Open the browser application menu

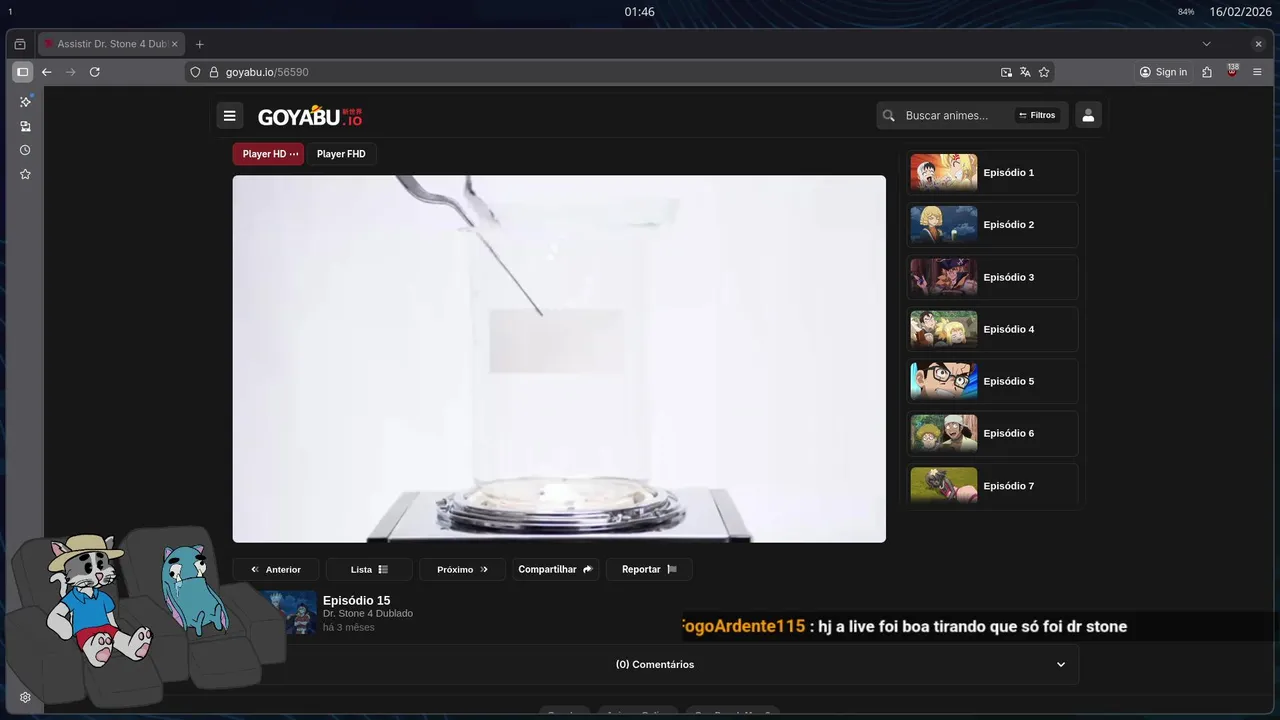coord(1258,72)
